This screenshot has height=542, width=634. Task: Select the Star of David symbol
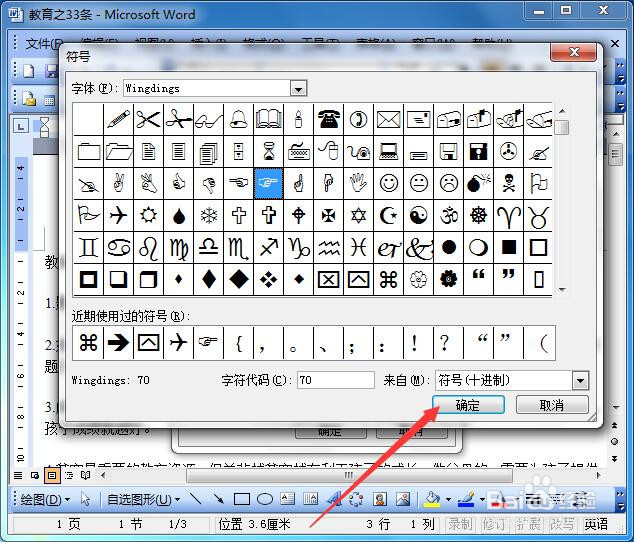358,215
